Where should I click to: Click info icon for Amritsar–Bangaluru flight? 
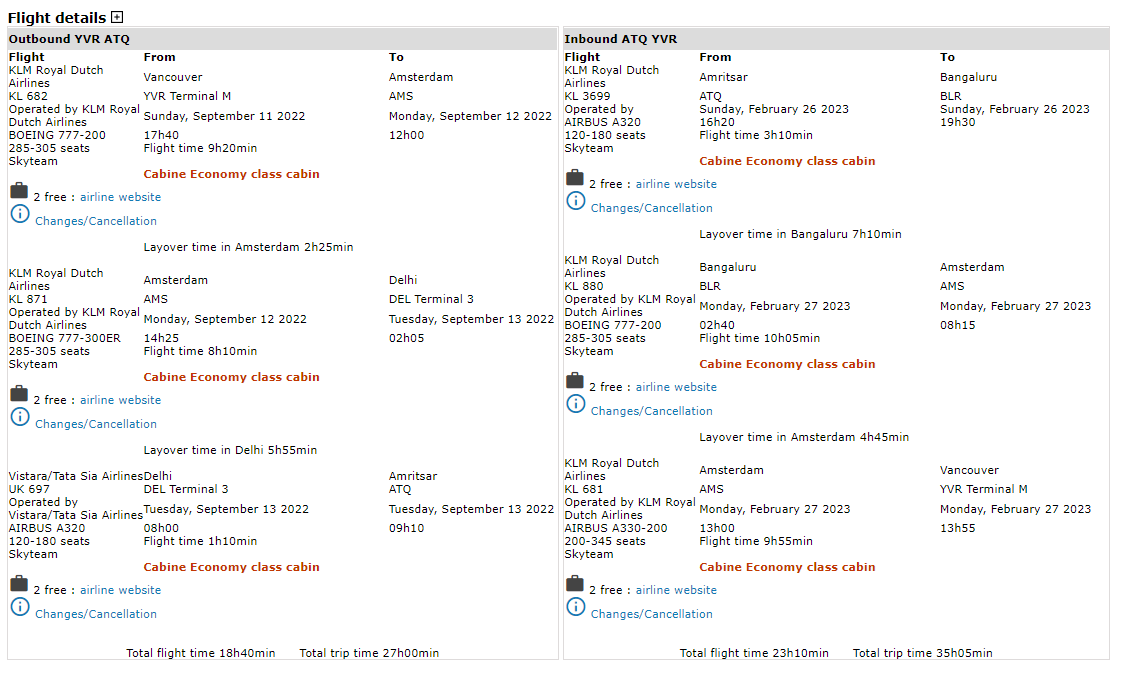point(576,201)
